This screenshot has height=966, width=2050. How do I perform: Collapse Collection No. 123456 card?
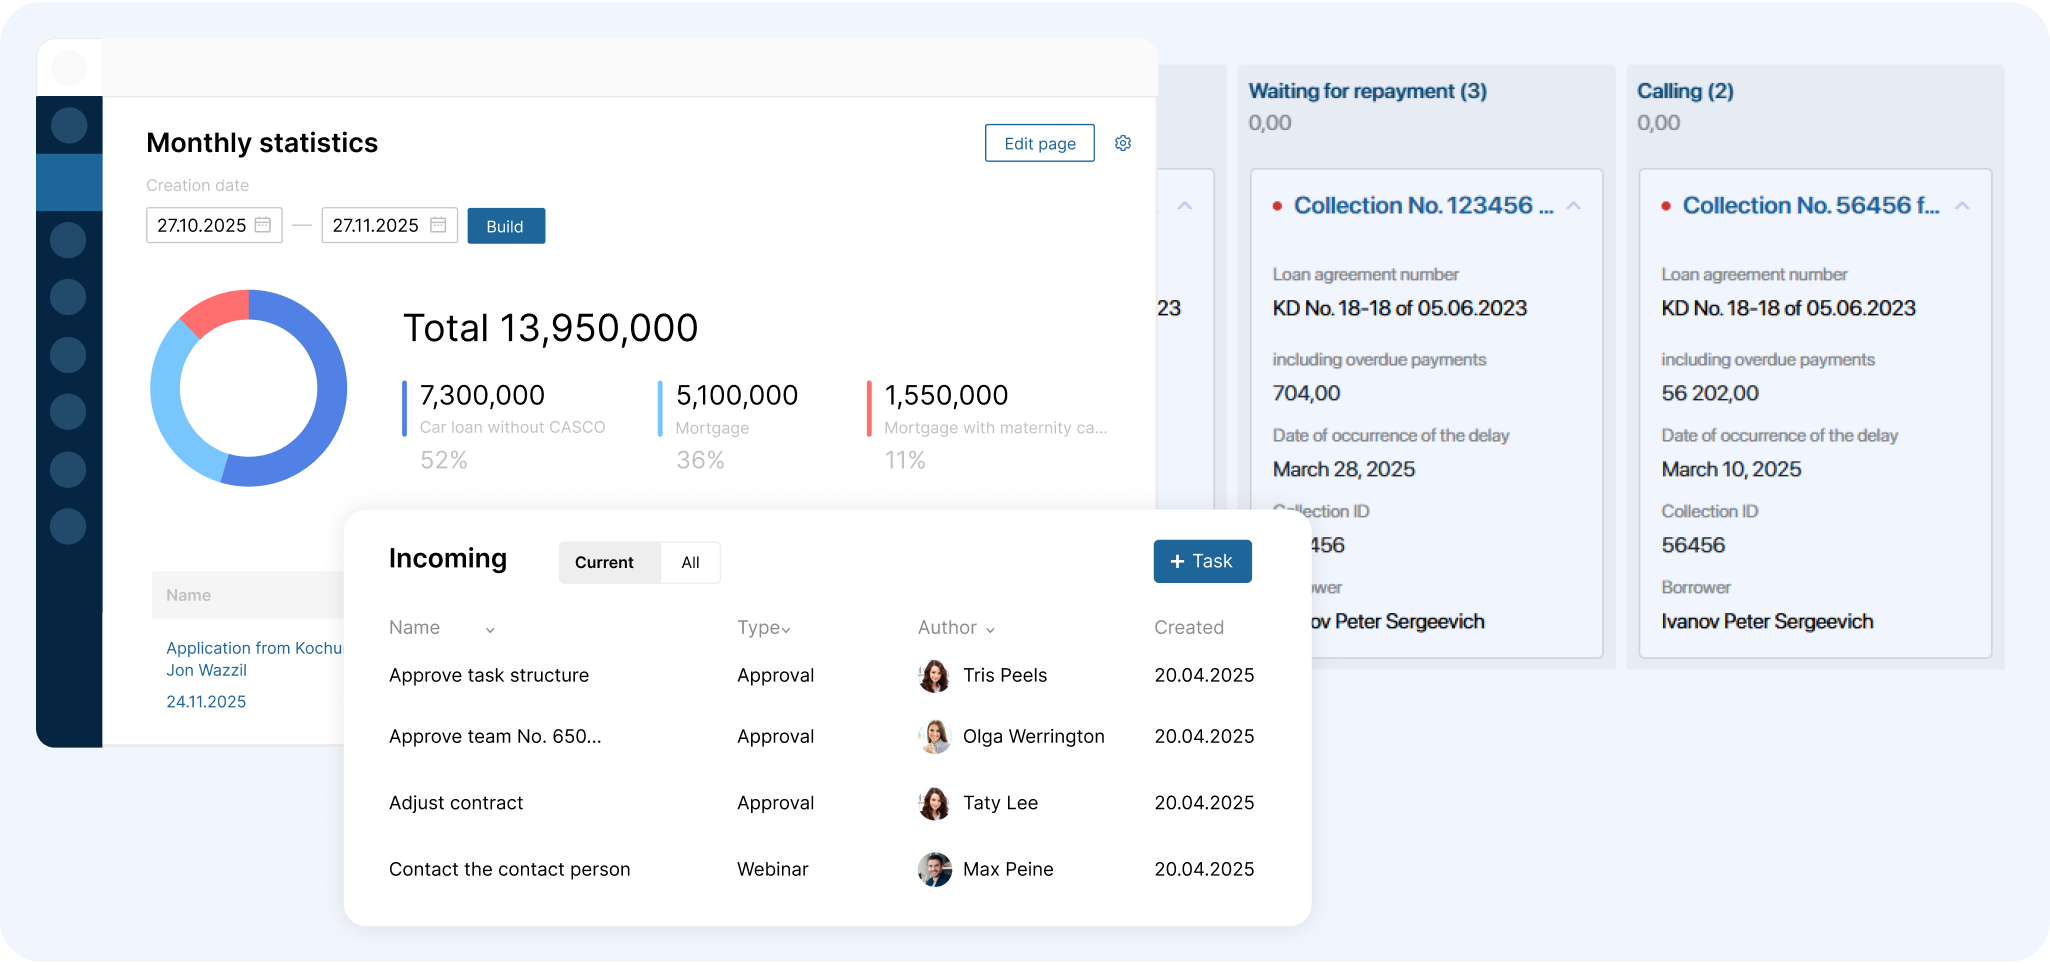(1573, 206)
